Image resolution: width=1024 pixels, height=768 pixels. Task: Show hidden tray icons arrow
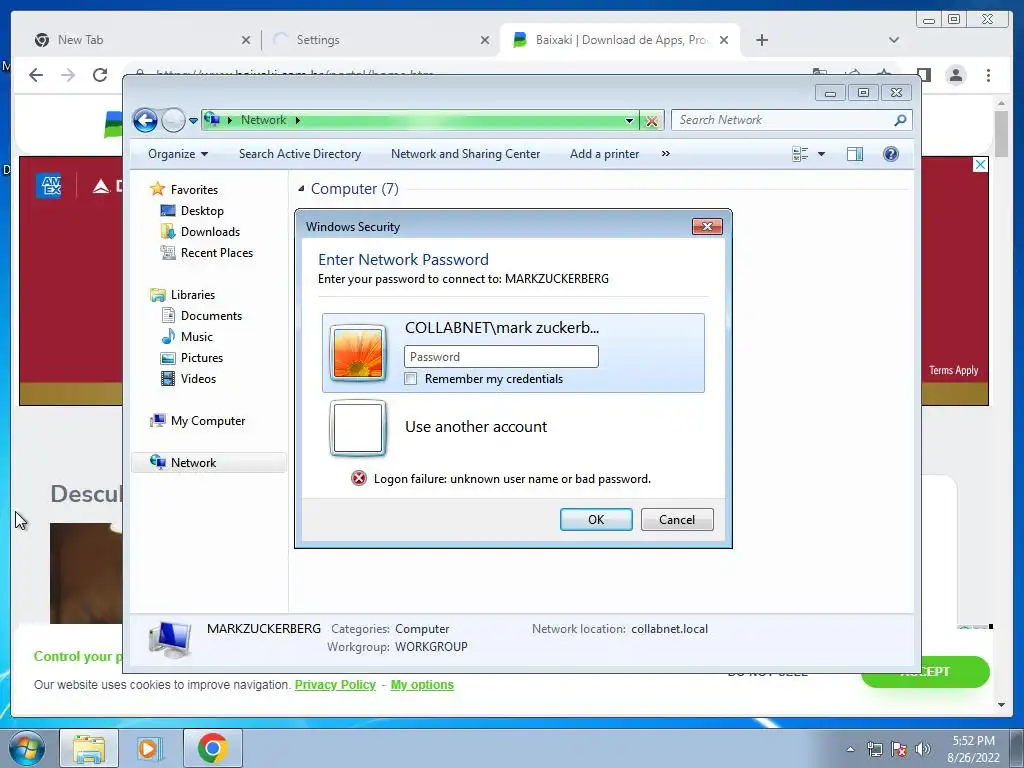[x=850, y=750]
